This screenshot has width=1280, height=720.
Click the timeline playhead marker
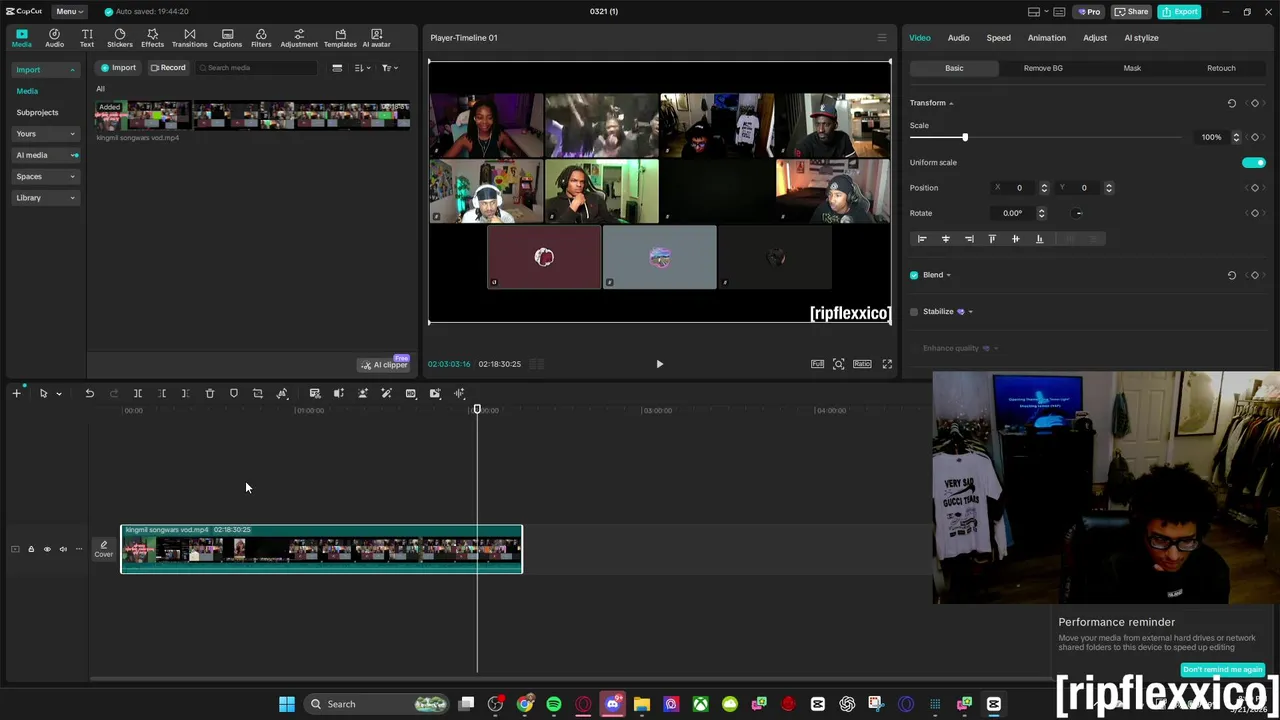477,410
